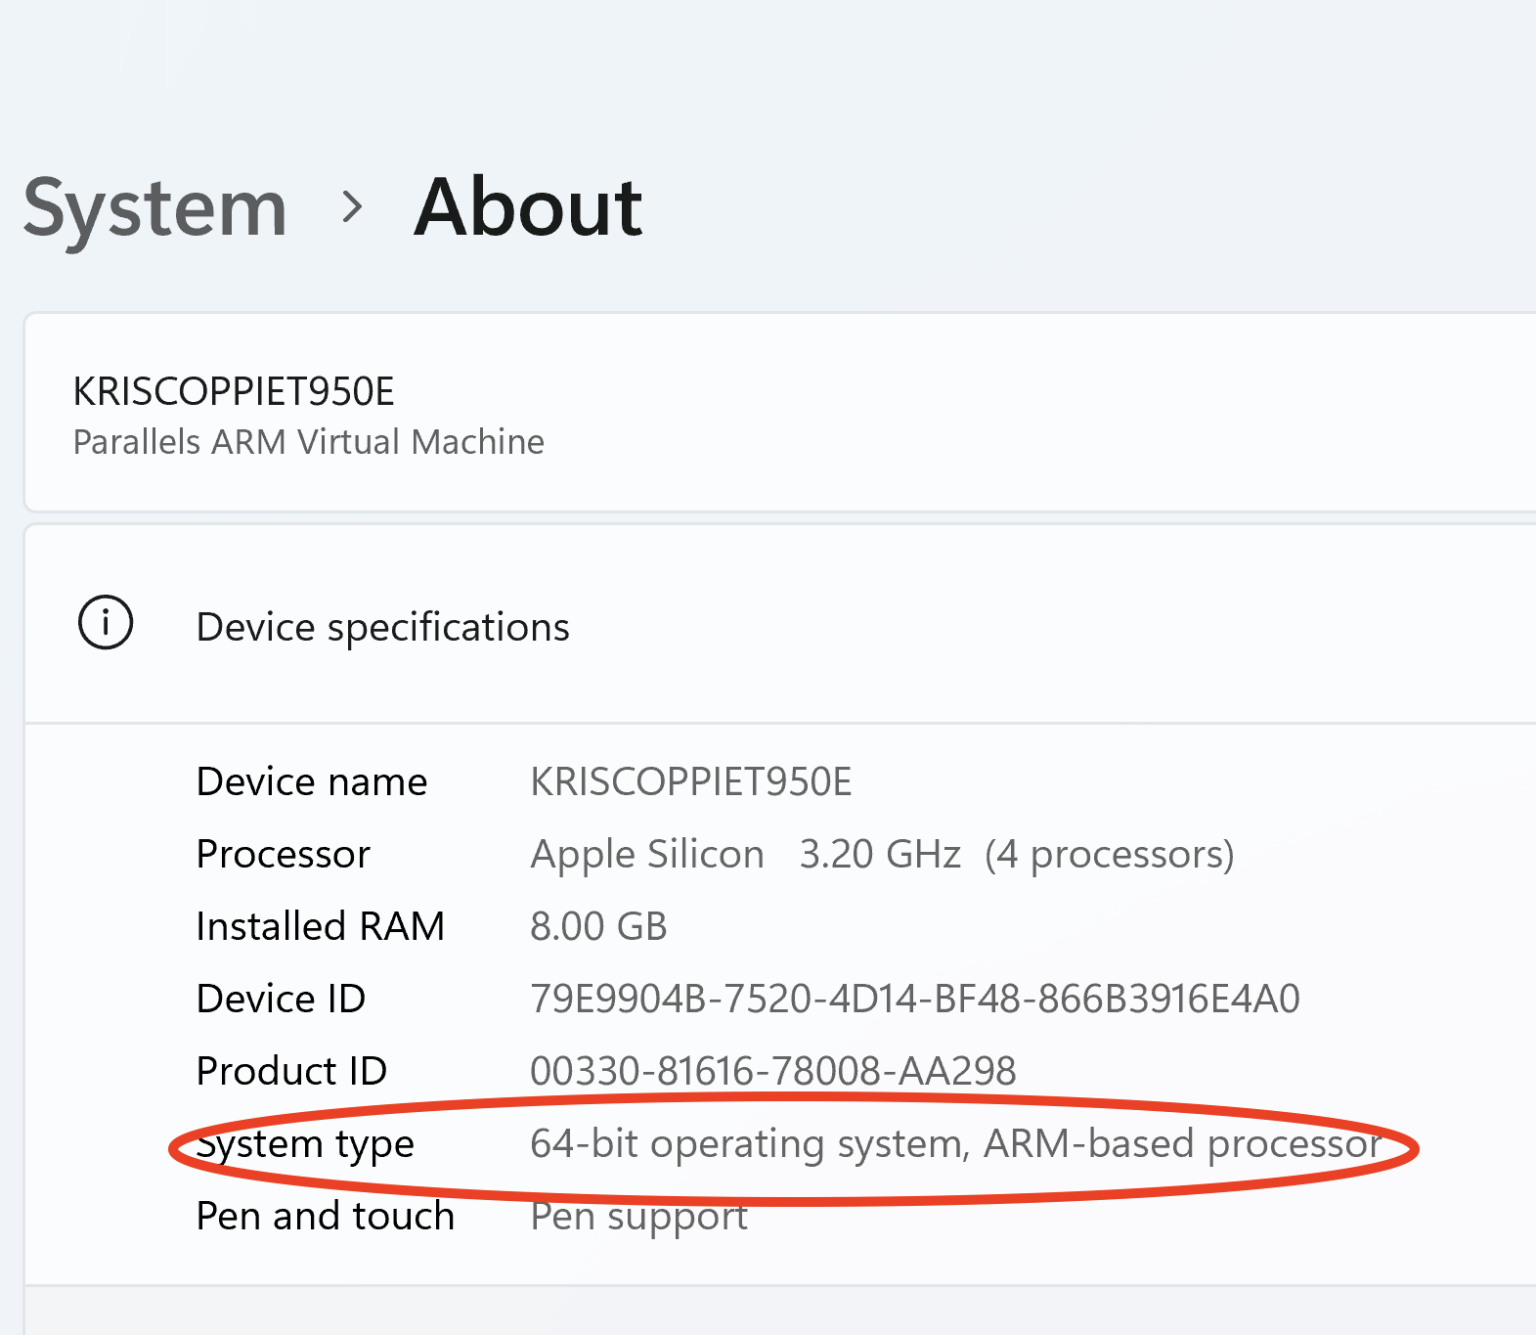The height and width of the screenshot is (1335, 1536).
Task: Click the Device ID label
Action: point(281,999)
